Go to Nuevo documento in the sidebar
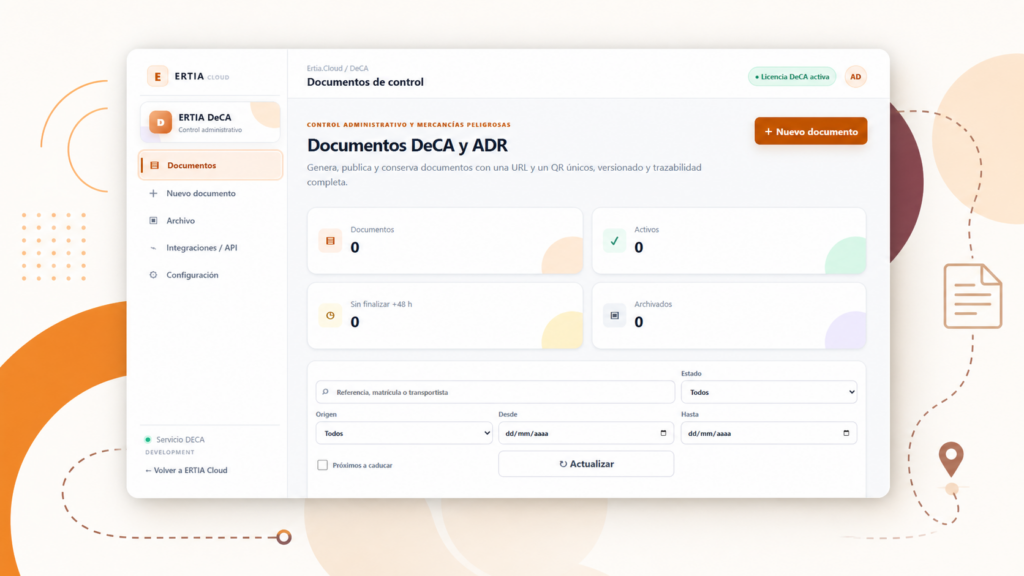 tap(210, 193)
